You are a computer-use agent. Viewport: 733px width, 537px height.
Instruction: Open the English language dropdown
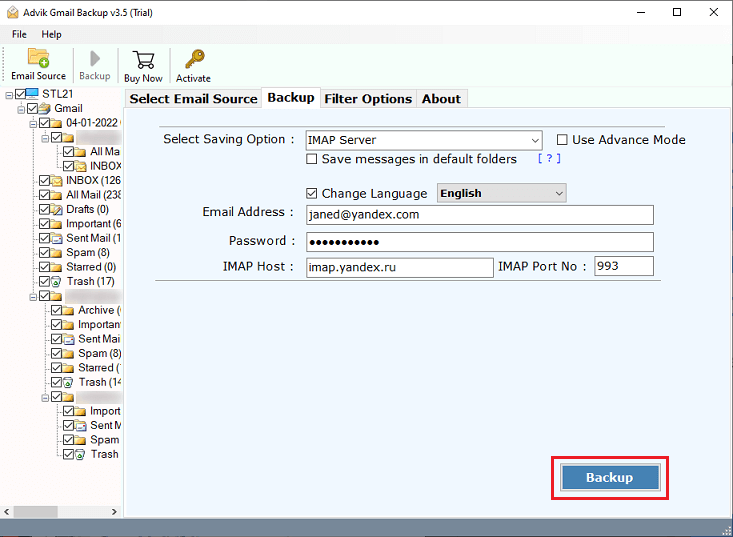tap(502, 193)
